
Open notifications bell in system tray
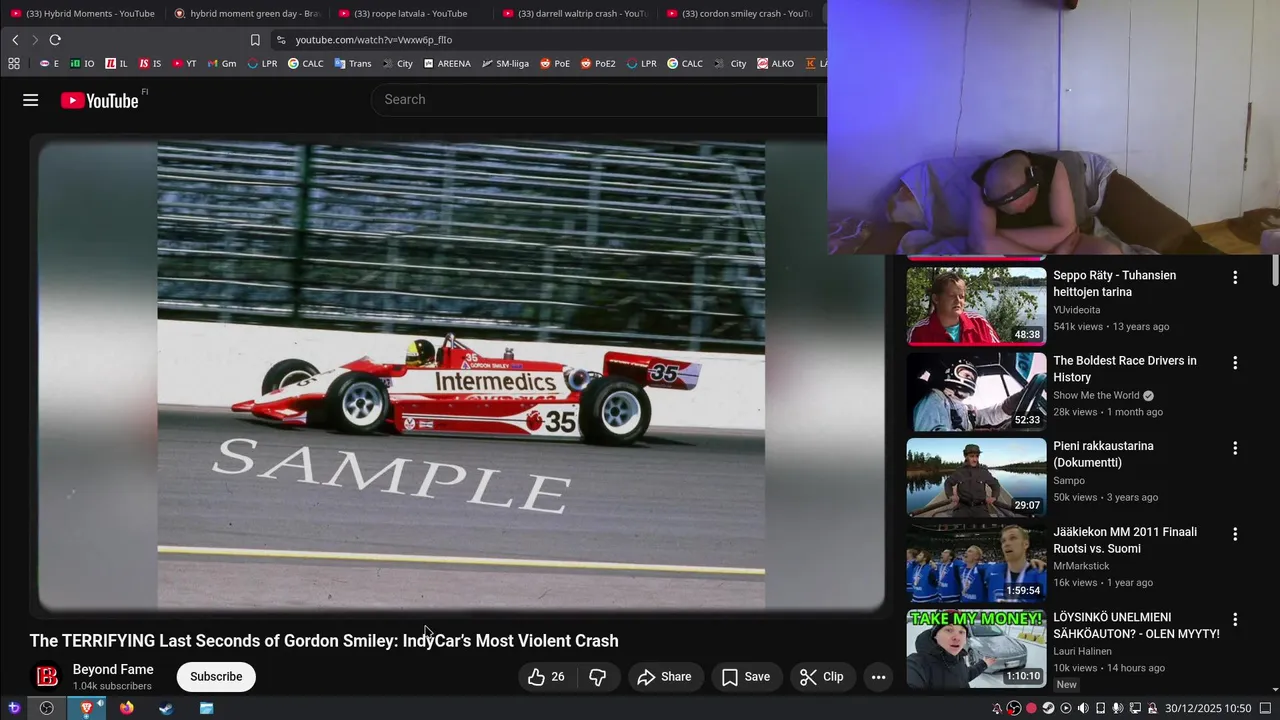[x=997, y=708]
